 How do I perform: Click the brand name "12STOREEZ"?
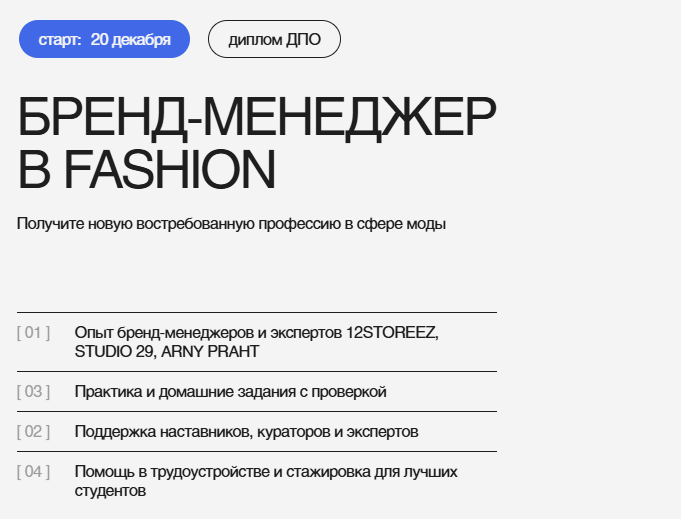(392, 332)
